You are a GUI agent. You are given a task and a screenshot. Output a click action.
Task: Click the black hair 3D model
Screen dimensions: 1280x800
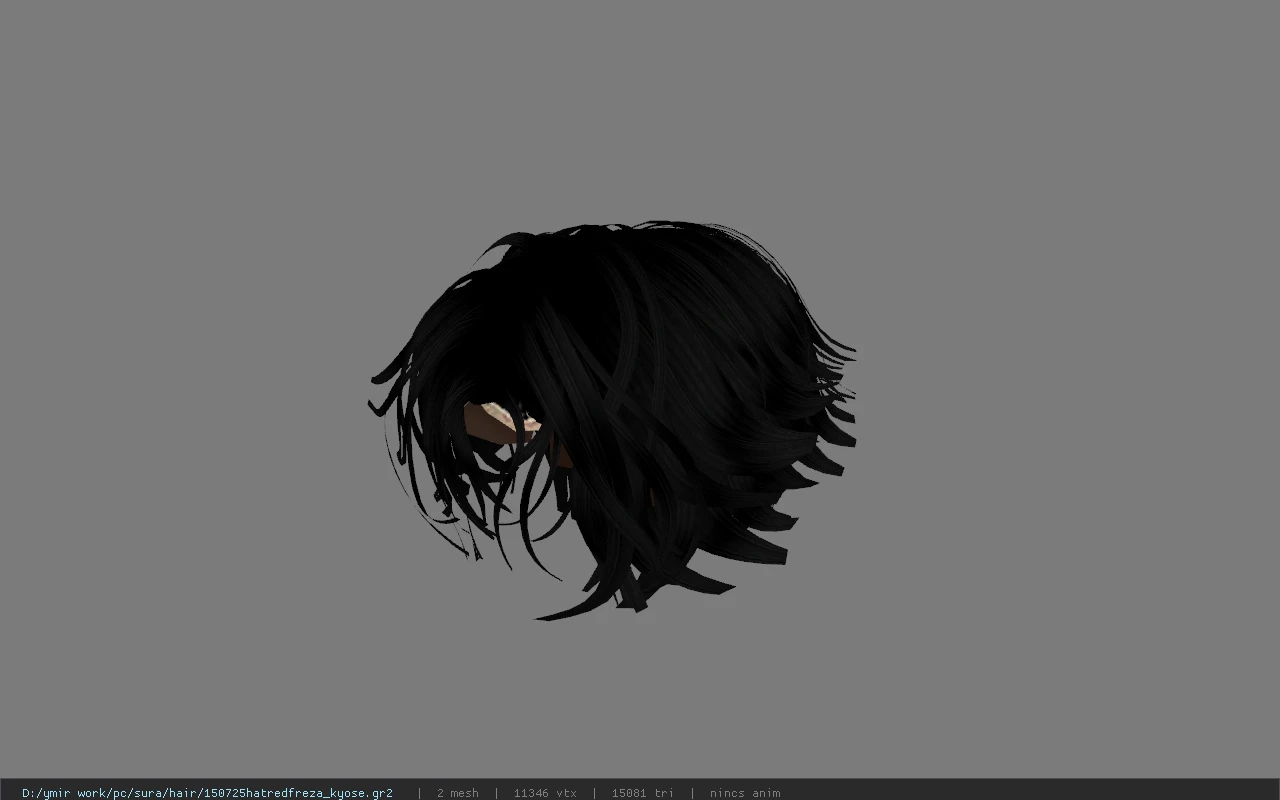tap(612, 420)
